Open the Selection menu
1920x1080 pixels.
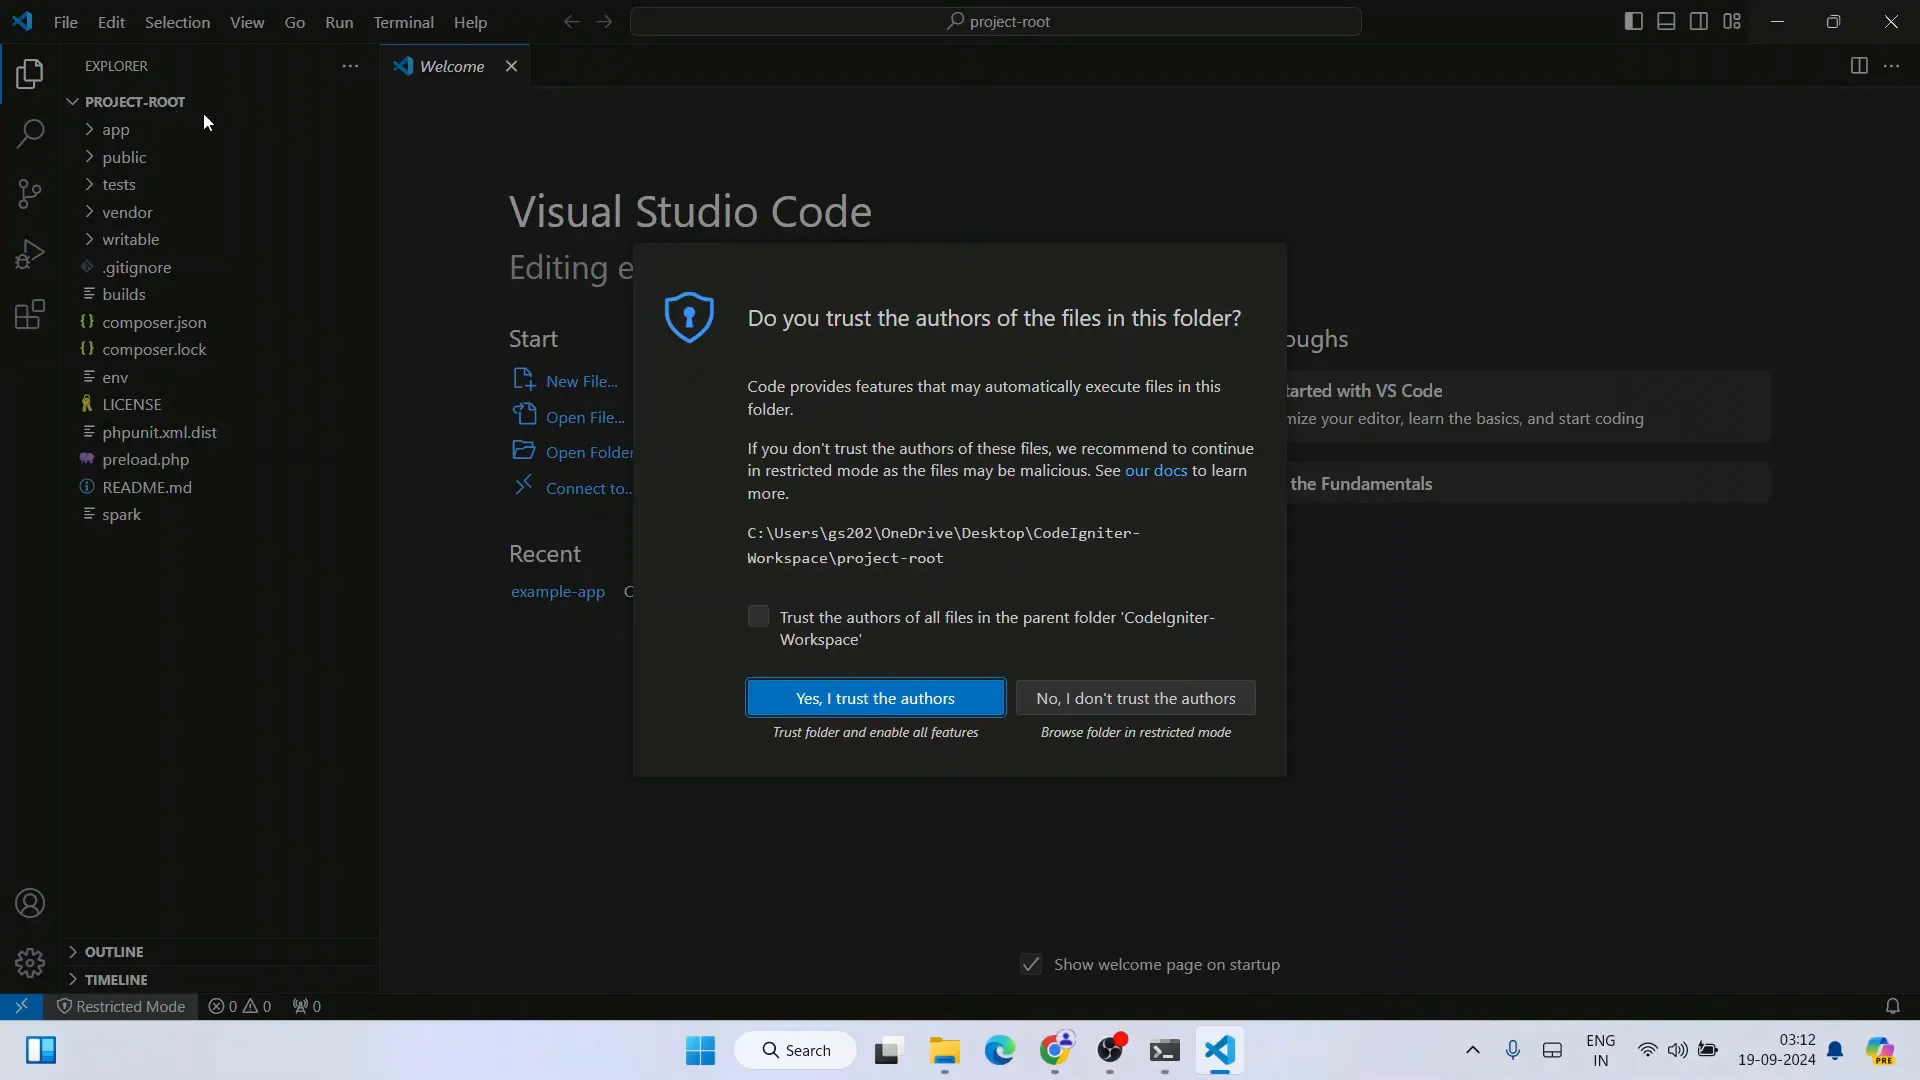coord(177,22)
